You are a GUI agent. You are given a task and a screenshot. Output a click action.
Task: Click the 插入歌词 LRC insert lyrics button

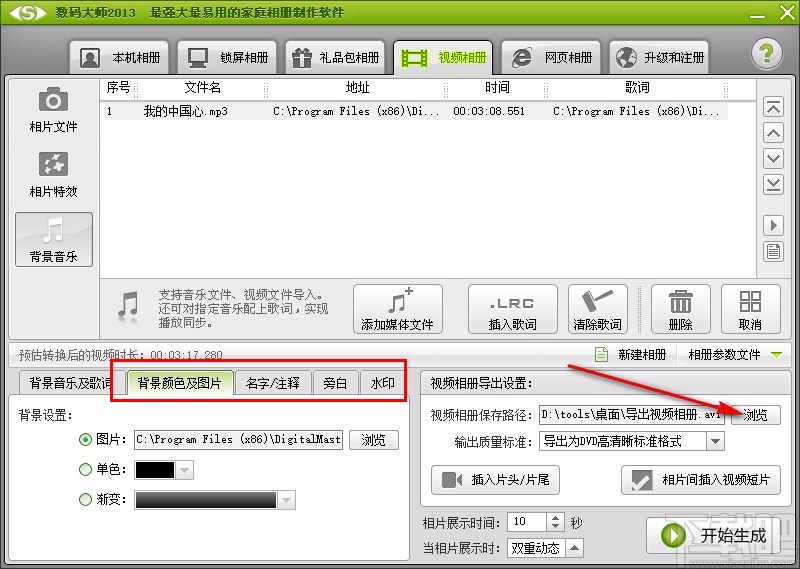click(x=512, y=309)
